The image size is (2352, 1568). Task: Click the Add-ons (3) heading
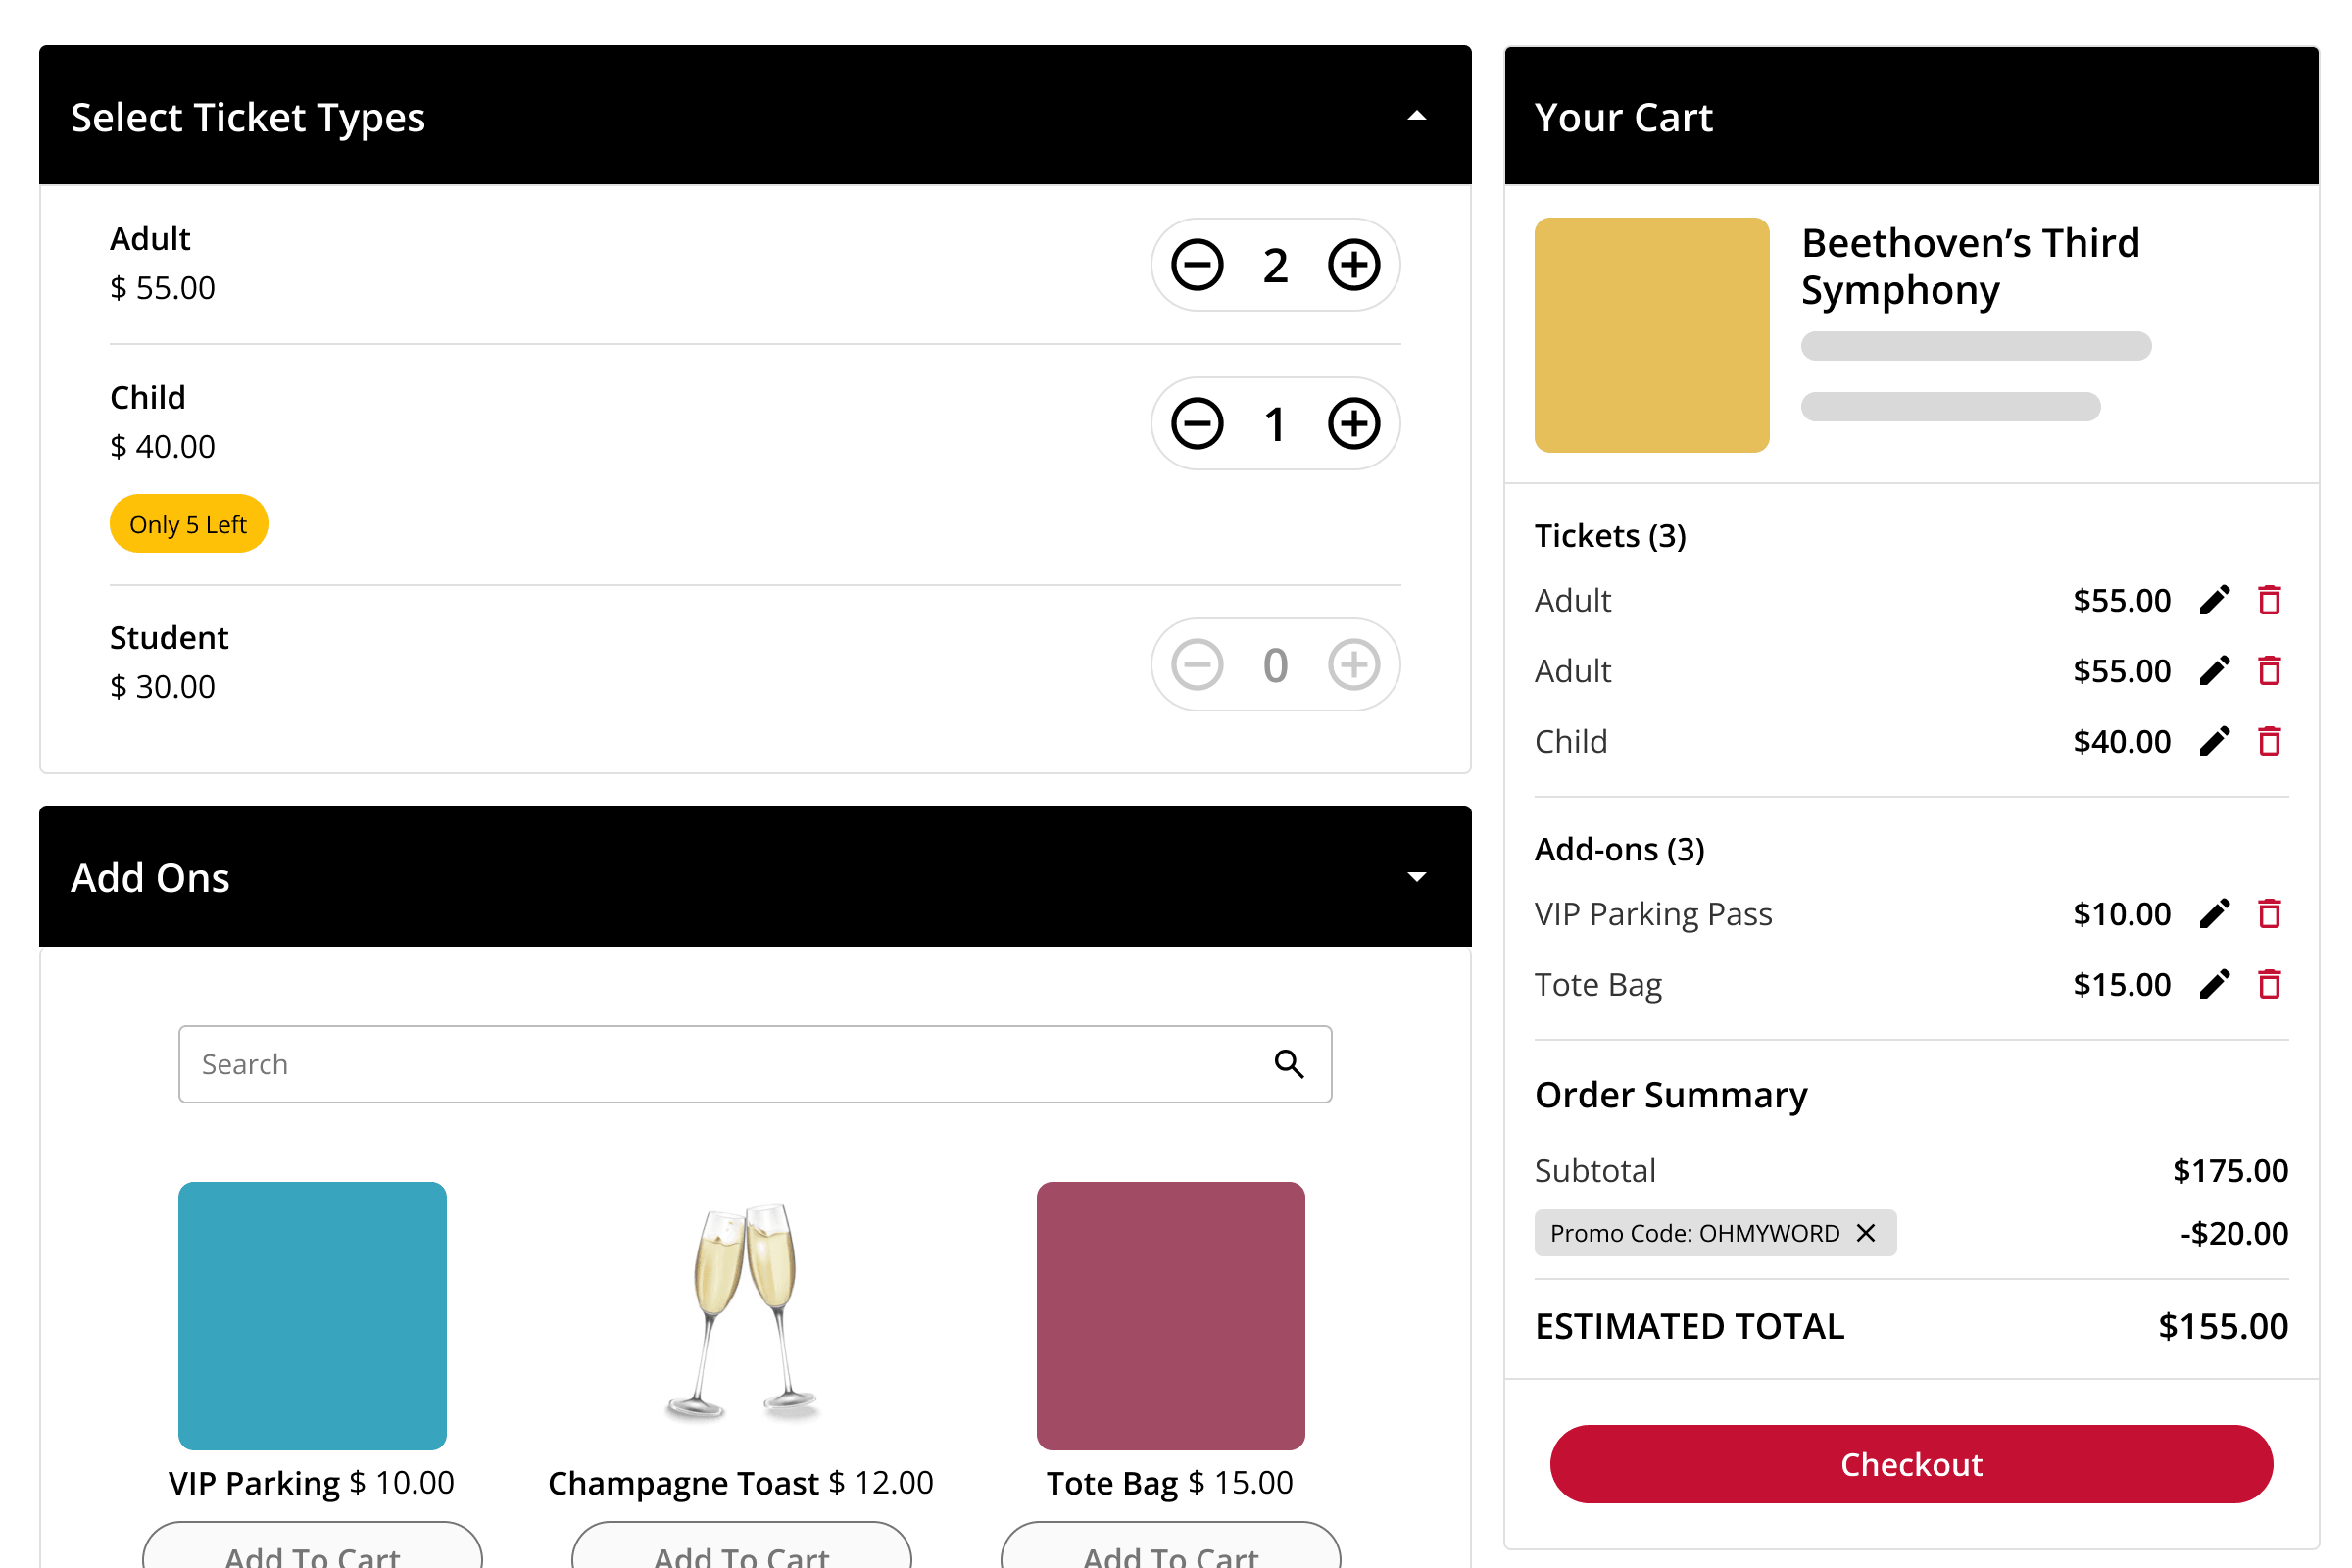click(x=1619, y=849)
